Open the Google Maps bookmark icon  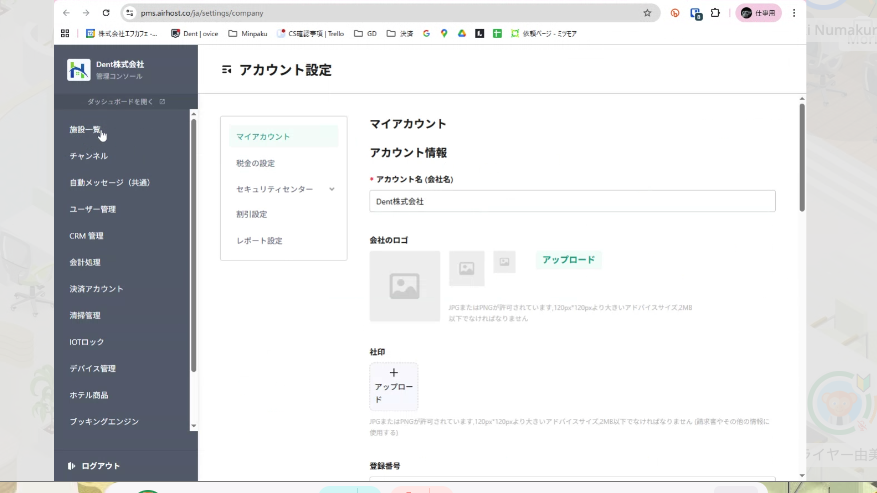pyautogui.click(x=444, y=33)
